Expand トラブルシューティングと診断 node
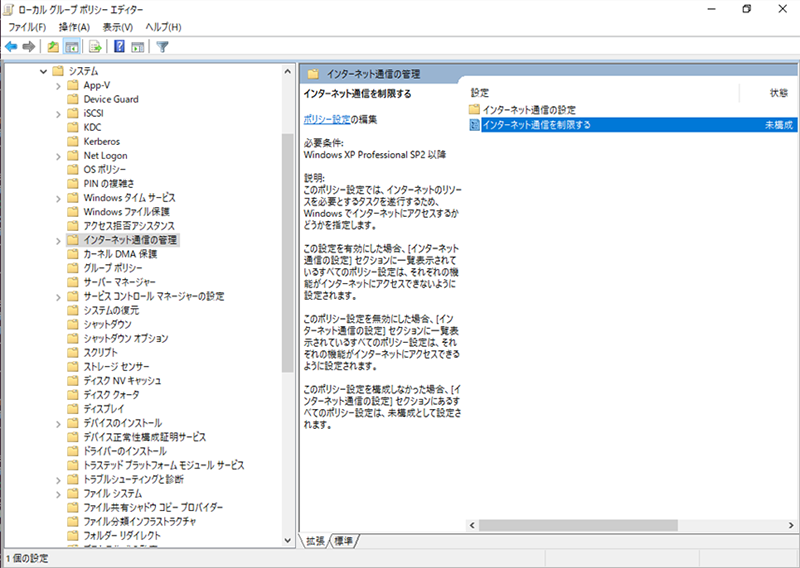 pyautogui.click(x=59, y=480)
